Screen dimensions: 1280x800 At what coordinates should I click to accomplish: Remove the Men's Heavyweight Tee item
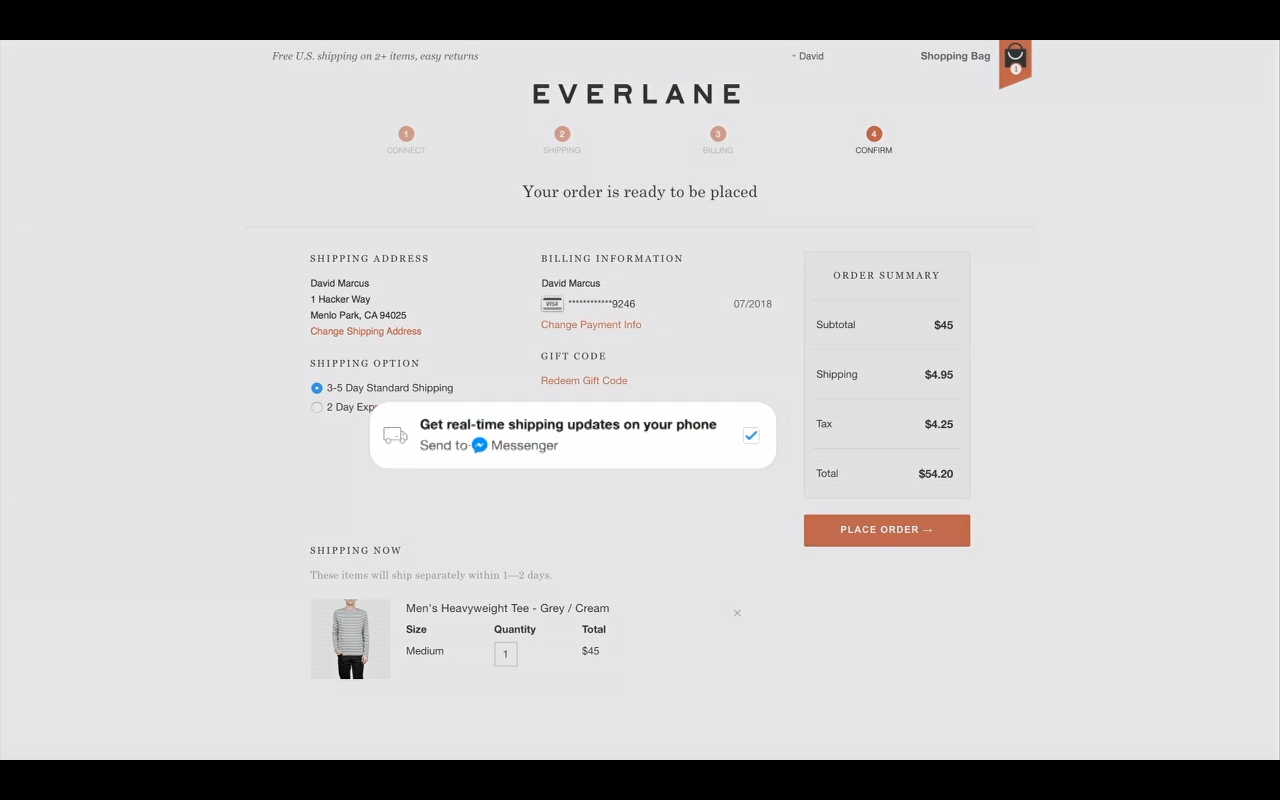737,613
